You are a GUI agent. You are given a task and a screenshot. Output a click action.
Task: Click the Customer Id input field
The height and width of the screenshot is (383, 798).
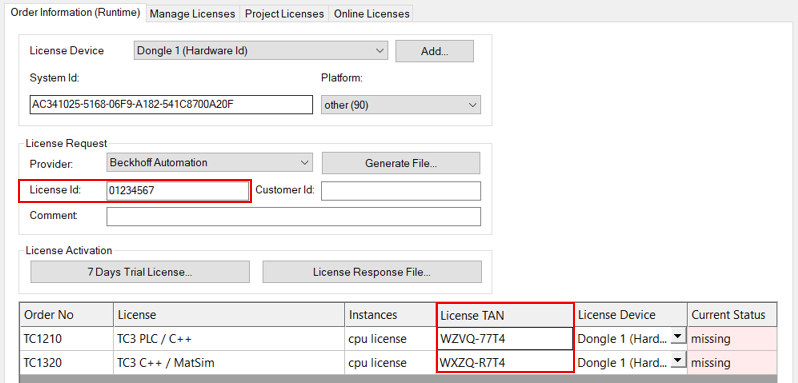pos(401,191)
